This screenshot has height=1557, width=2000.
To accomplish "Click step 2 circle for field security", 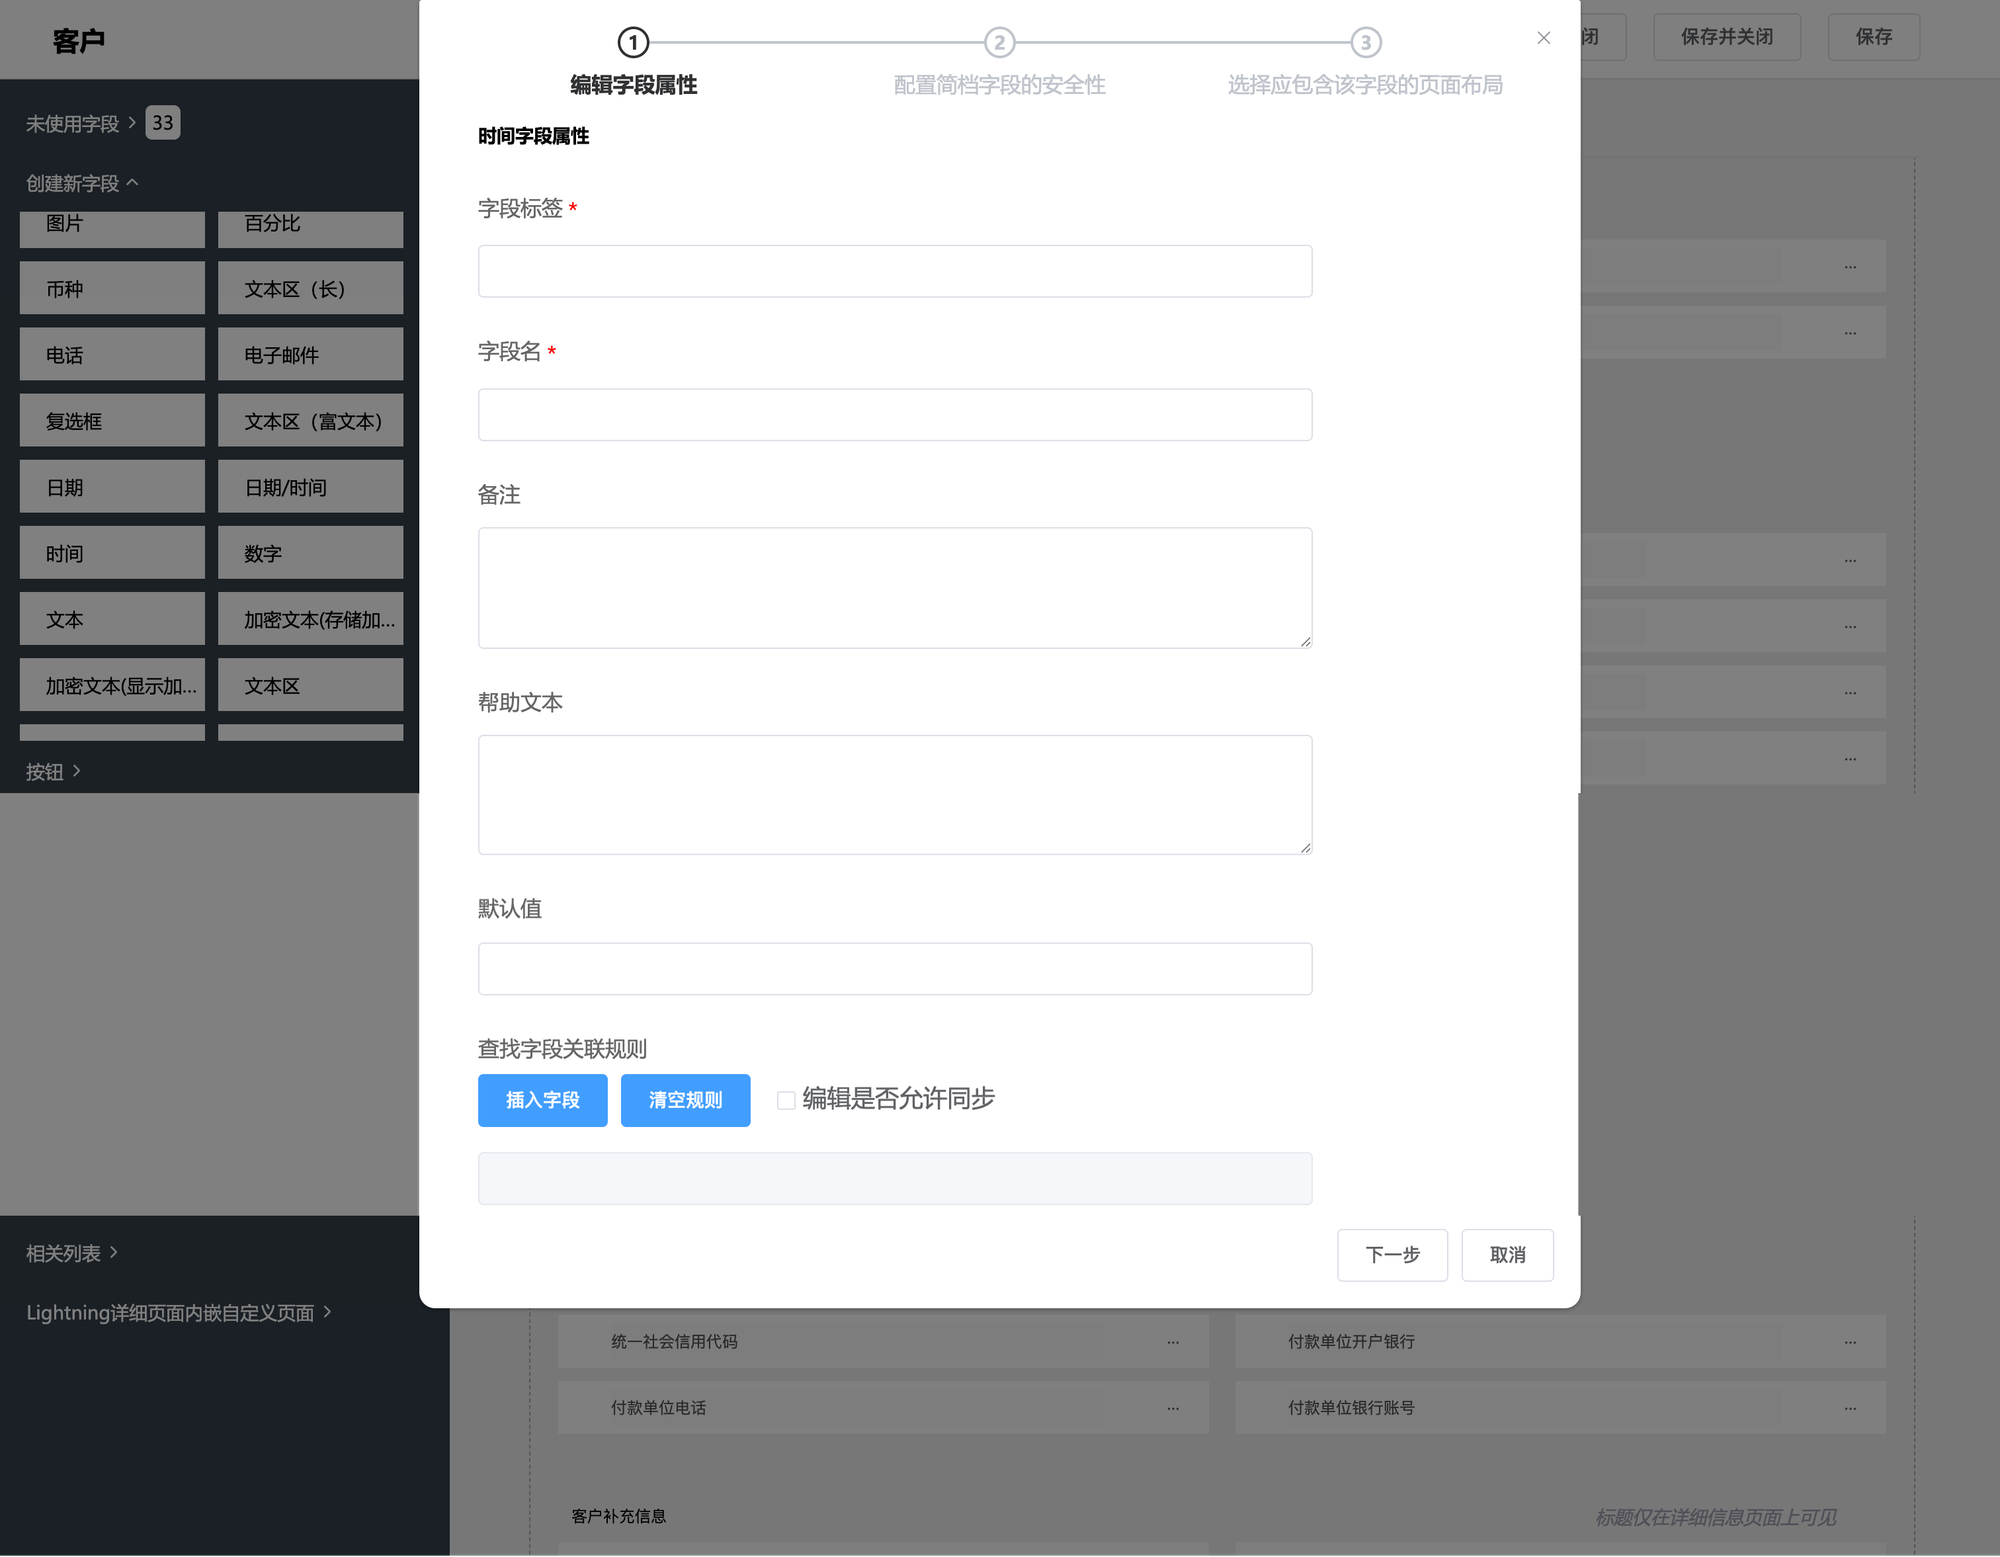I will point(999,43).
